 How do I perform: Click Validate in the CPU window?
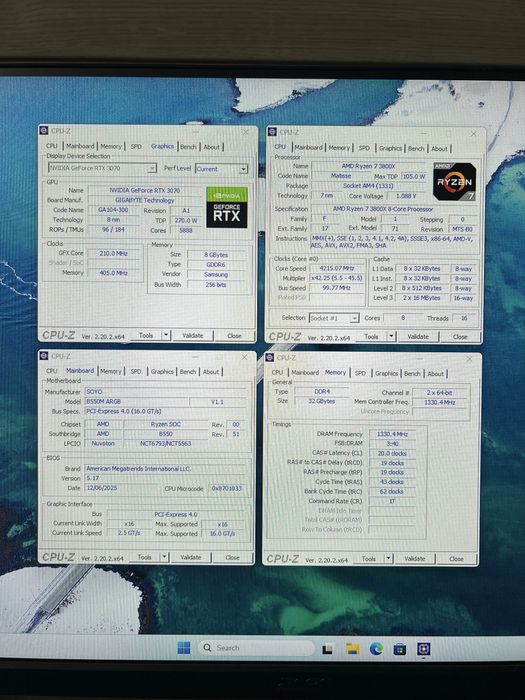coord(418,337)
